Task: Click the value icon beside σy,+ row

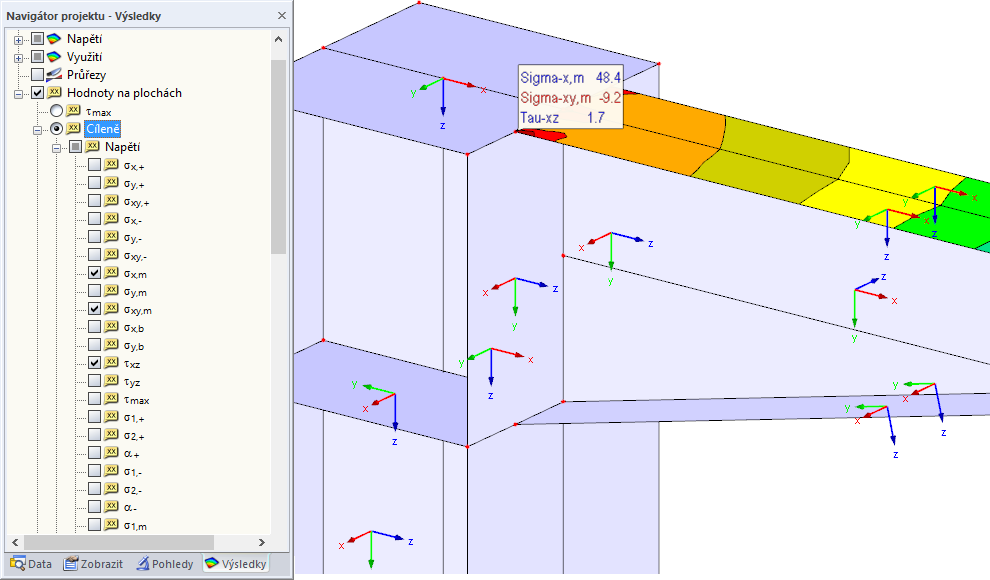Action: 111,183
